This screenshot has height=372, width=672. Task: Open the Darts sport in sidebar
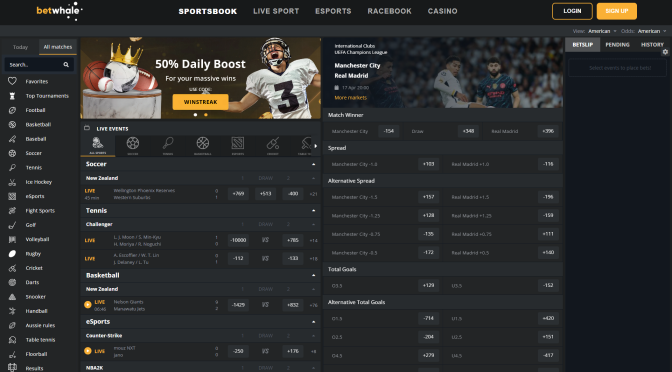(x=32, y=282)
